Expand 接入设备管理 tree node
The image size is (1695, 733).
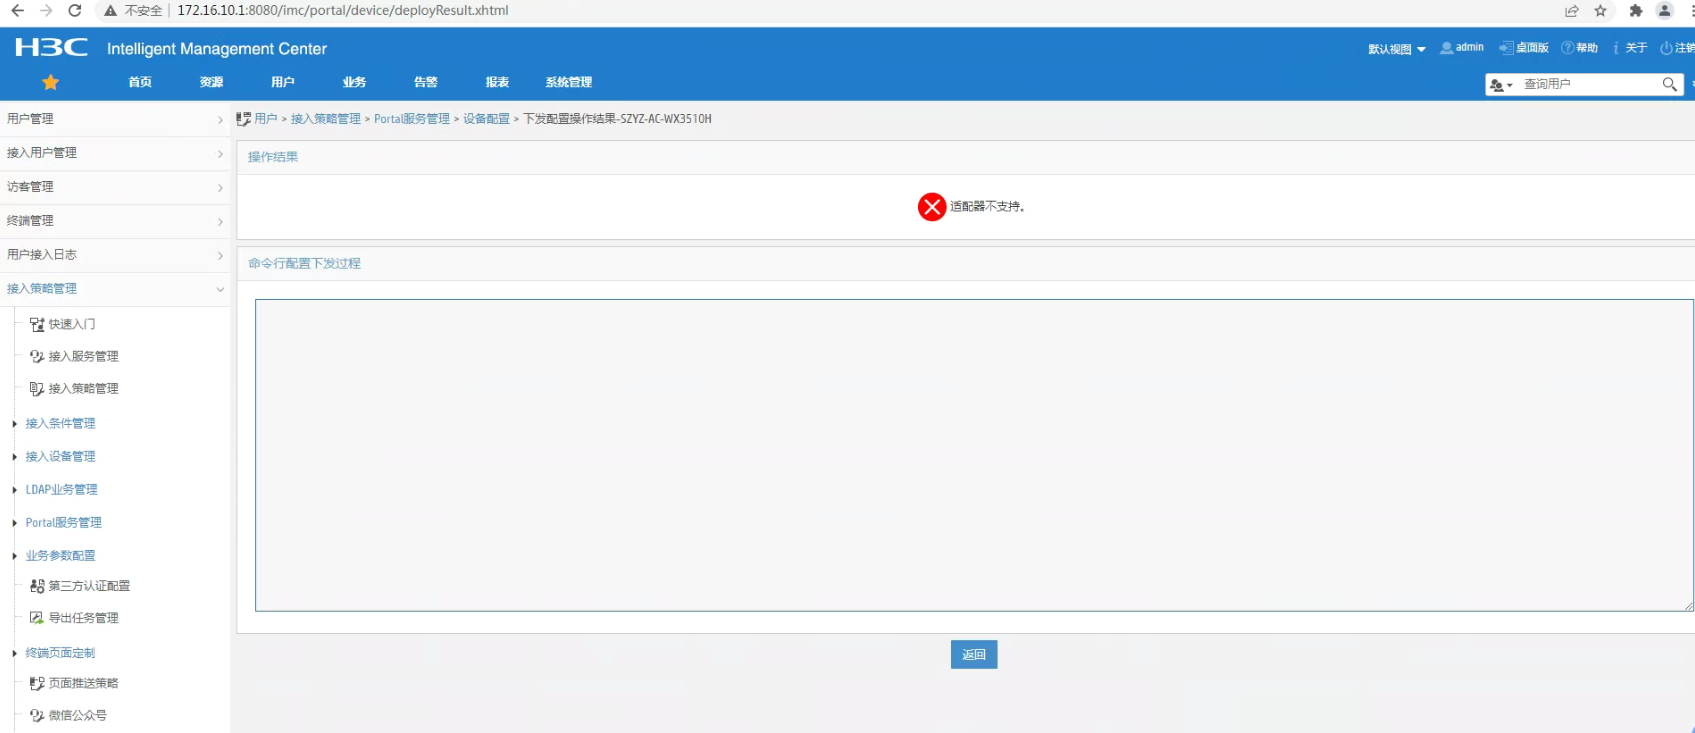coord(14,457)
